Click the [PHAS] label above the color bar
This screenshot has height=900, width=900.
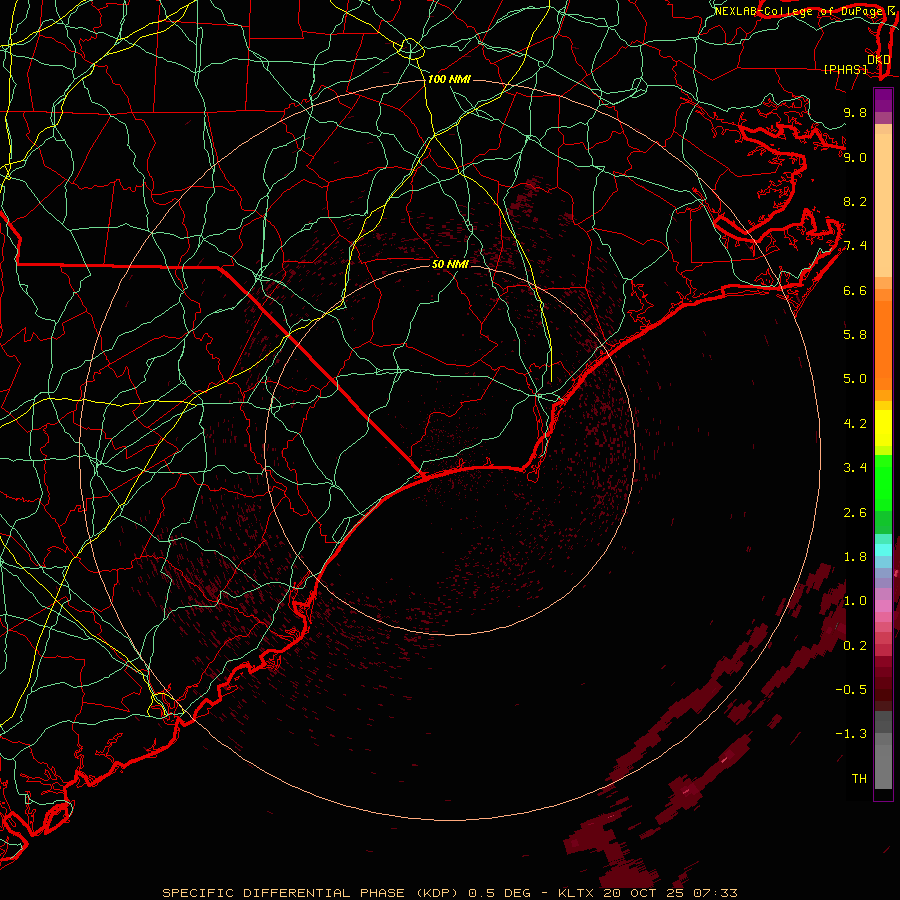[x=845, y=69]
